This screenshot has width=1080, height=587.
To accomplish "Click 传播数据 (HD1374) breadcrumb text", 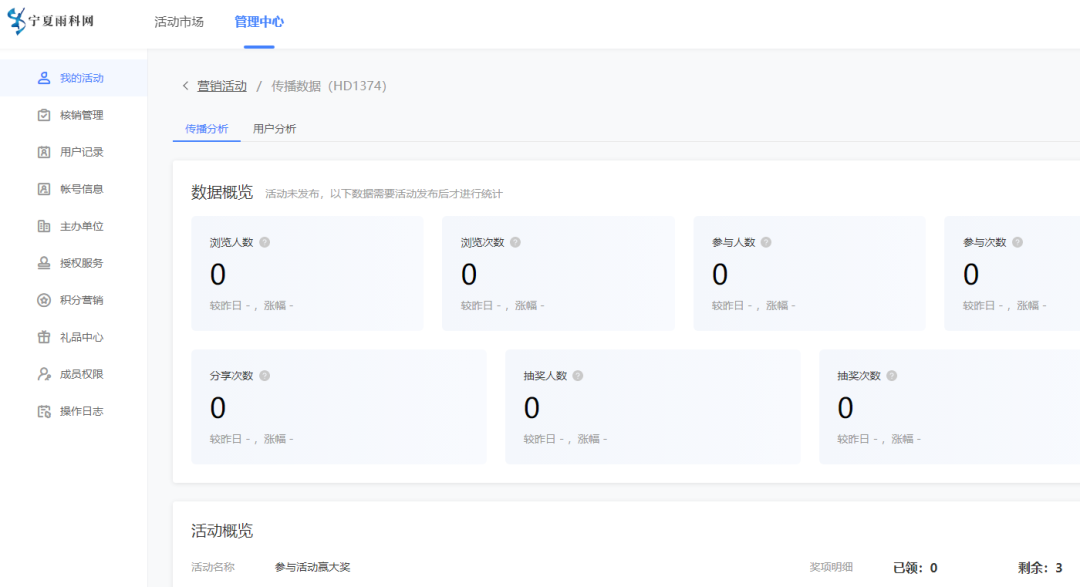I will tap(329, 86).
